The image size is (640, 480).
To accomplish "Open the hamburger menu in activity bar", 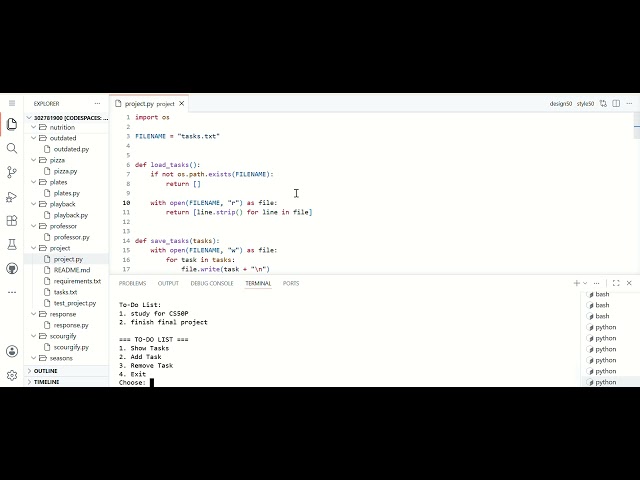I will pos(12,103).
